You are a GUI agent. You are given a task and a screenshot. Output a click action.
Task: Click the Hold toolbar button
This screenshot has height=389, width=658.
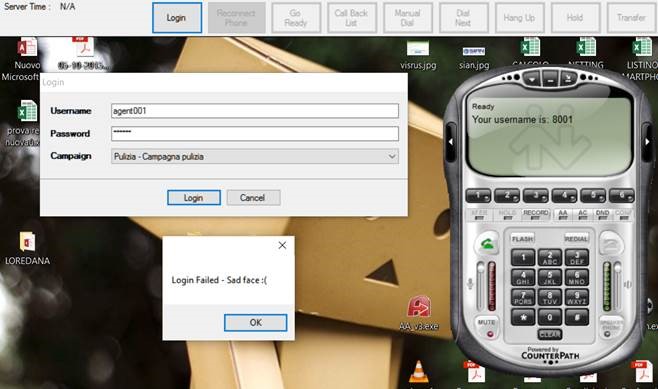[x=575, y=18]
